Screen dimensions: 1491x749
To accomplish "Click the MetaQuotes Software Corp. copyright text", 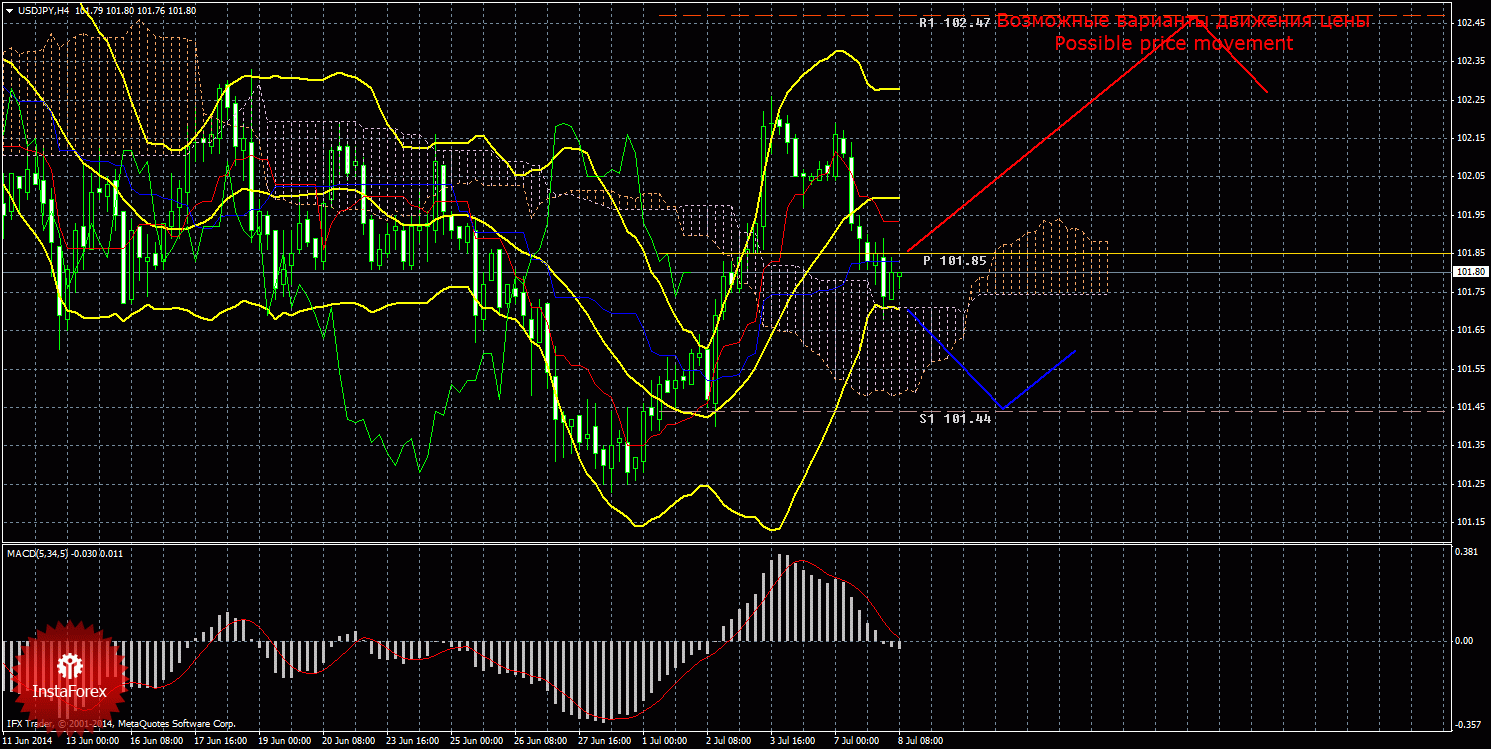I will point(176,723).
